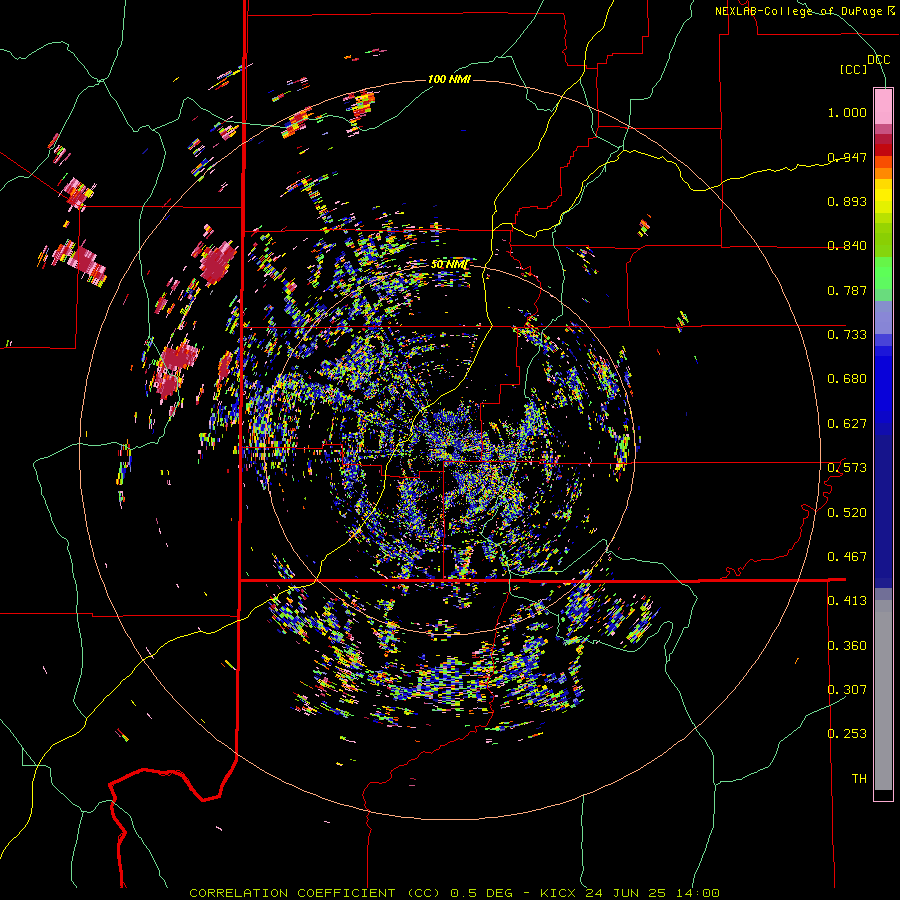Click the CORRELATION COEFFICIENT (CC) caption text
900x900 pixels.
pos(315,893)
